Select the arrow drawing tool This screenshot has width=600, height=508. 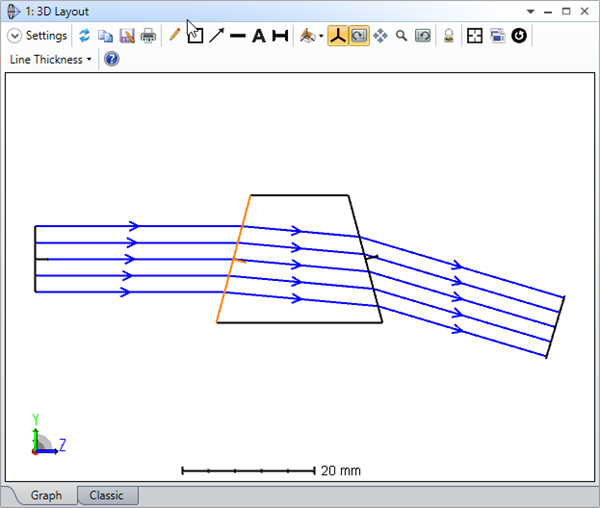[x=216, y=36]
